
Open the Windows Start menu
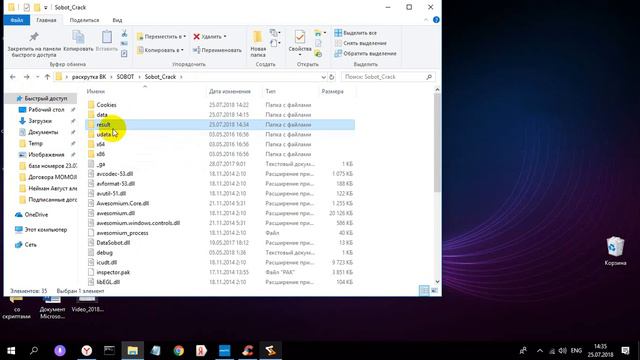pos(11,351)
